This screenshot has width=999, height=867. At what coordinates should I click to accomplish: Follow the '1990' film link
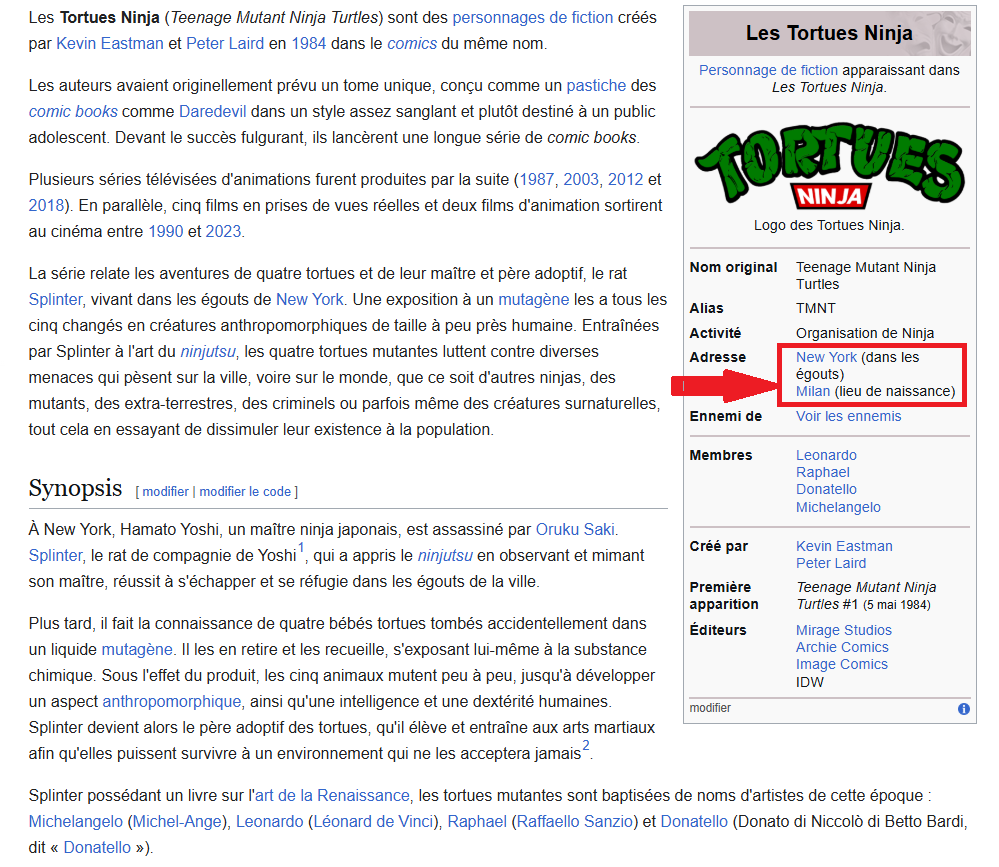[166, 231]
